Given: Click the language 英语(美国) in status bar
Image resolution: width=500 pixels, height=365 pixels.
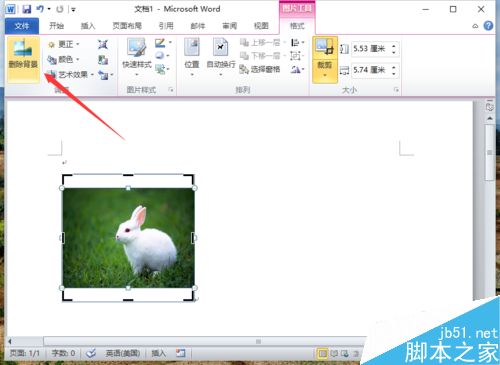Looking at the screenshot, I should click(x=123, y=353).
